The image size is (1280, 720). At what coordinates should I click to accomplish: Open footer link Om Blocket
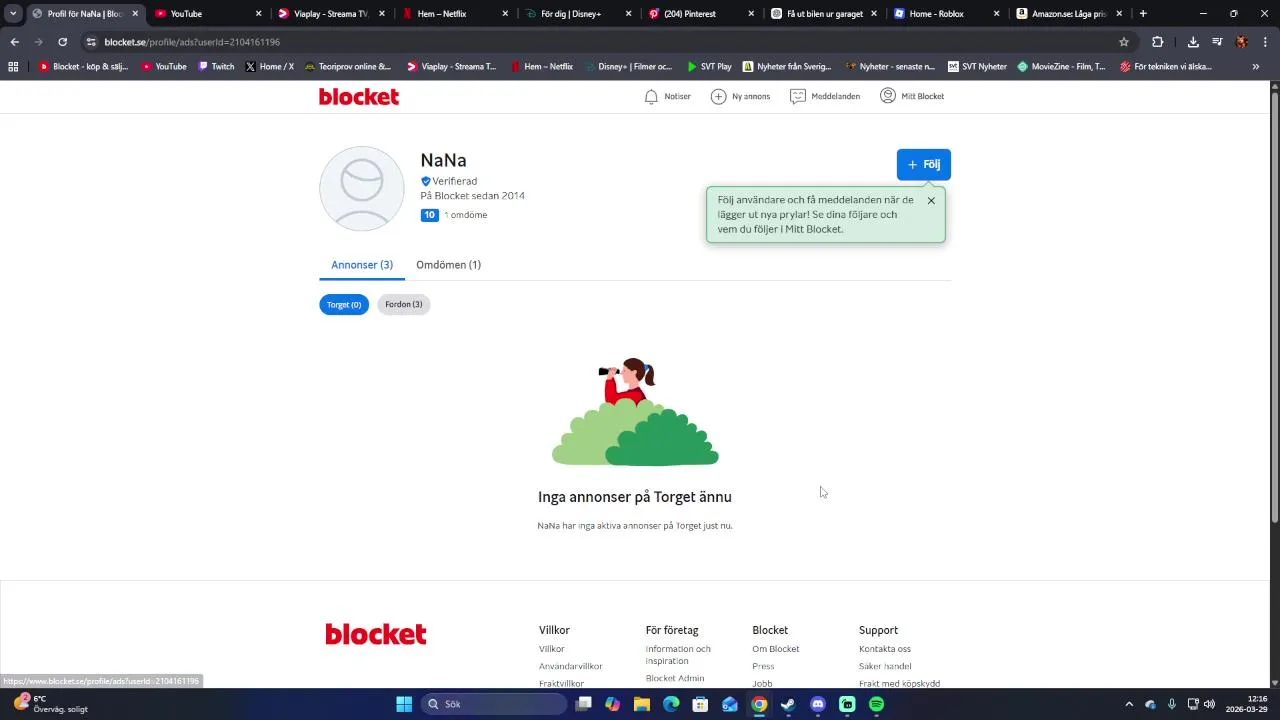[776, 649]
